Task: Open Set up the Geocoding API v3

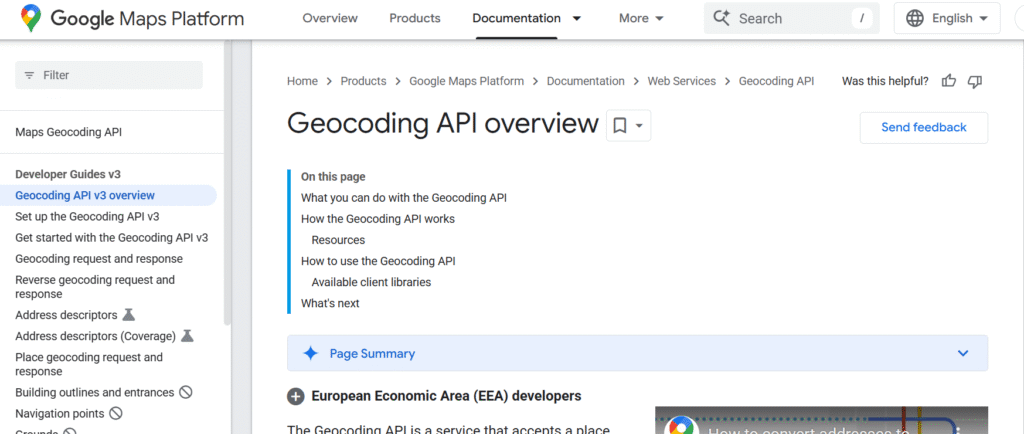Action: coord(87,216)
